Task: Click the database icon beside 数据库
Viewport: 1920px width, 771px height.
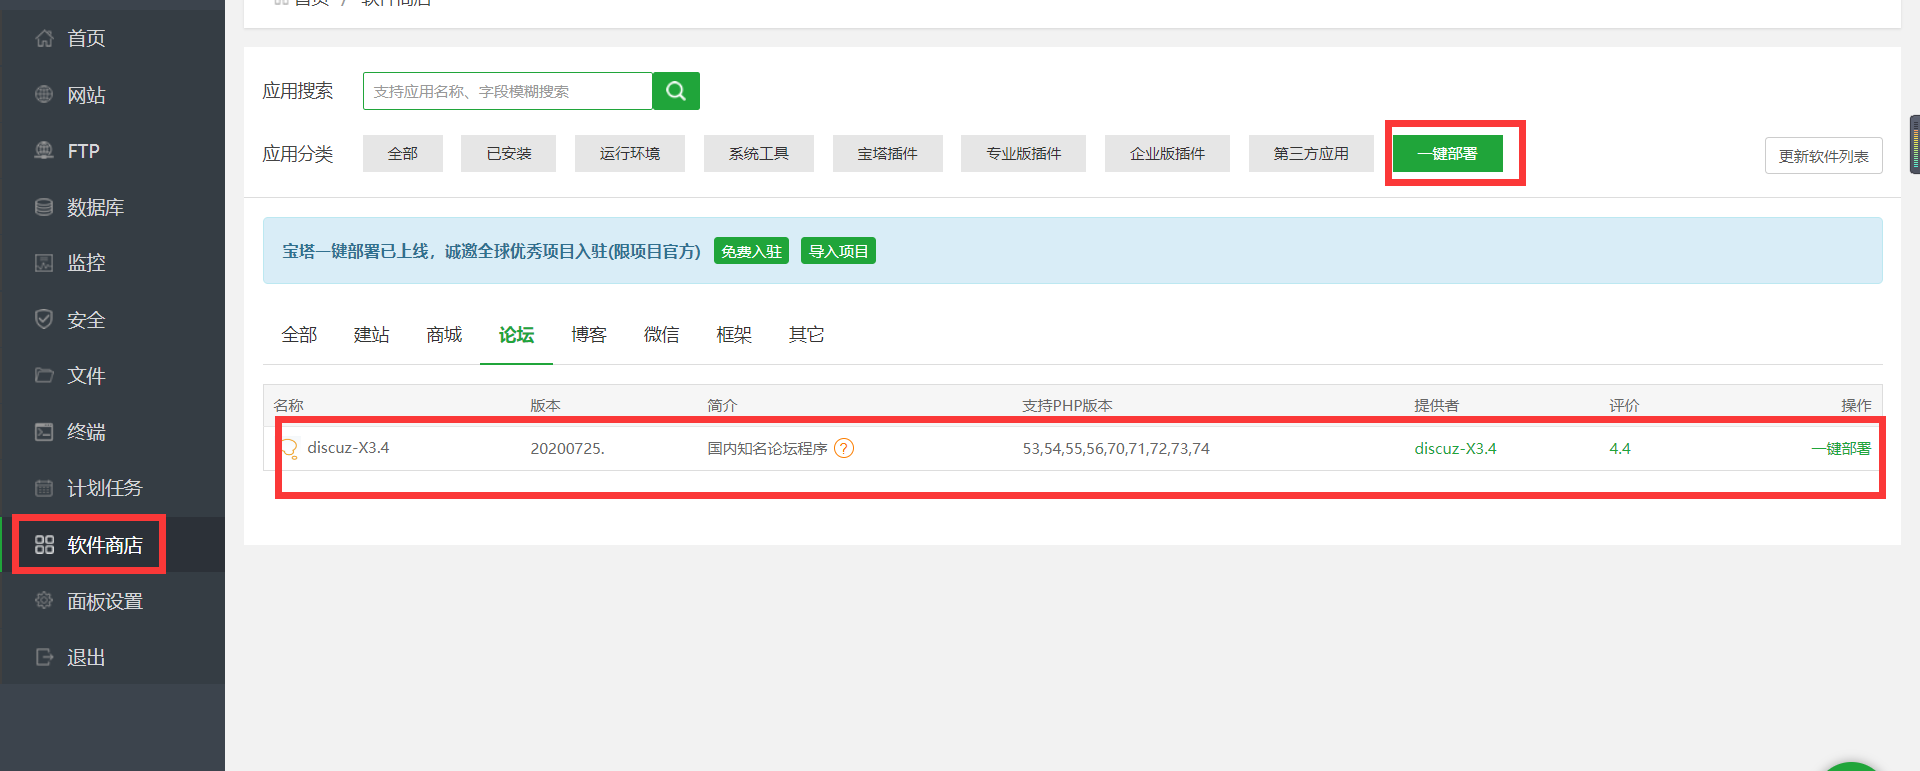Action: pyautogui.click(x=44, y=207)
